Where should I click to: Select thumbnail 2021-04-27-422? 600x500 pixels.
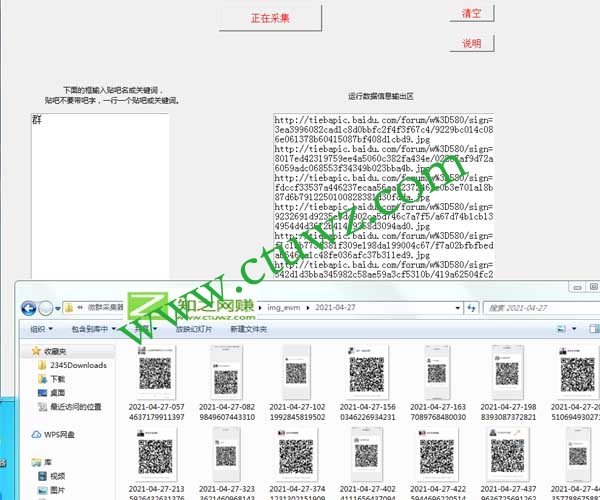point(437,454)
